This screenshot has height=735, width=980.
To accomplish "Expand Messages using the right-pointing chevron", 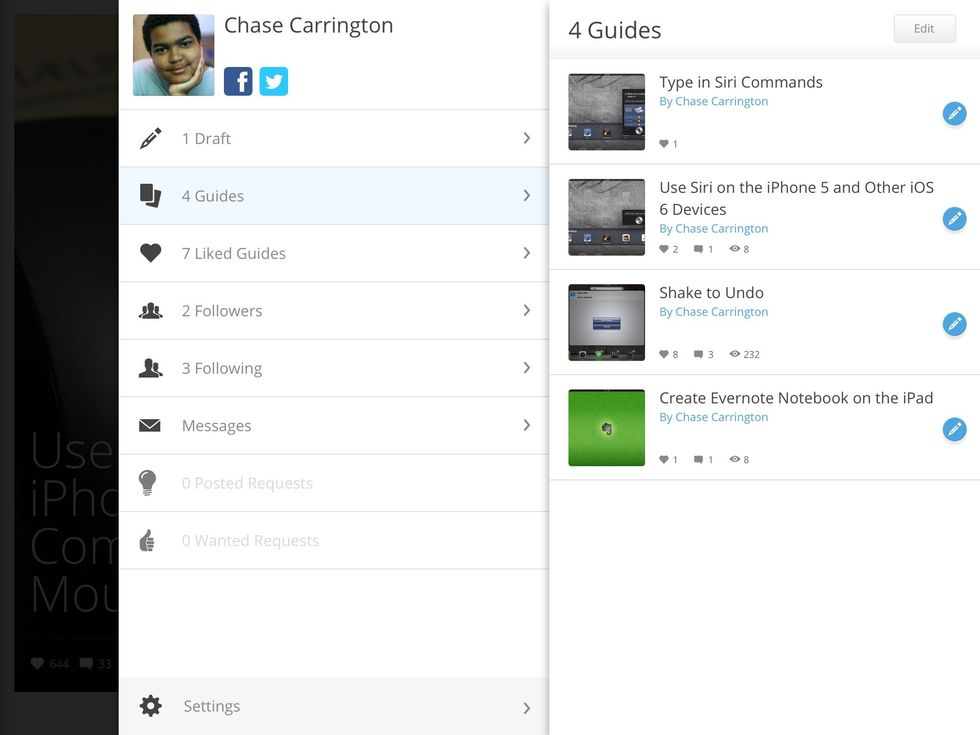I will click(527, 425).
